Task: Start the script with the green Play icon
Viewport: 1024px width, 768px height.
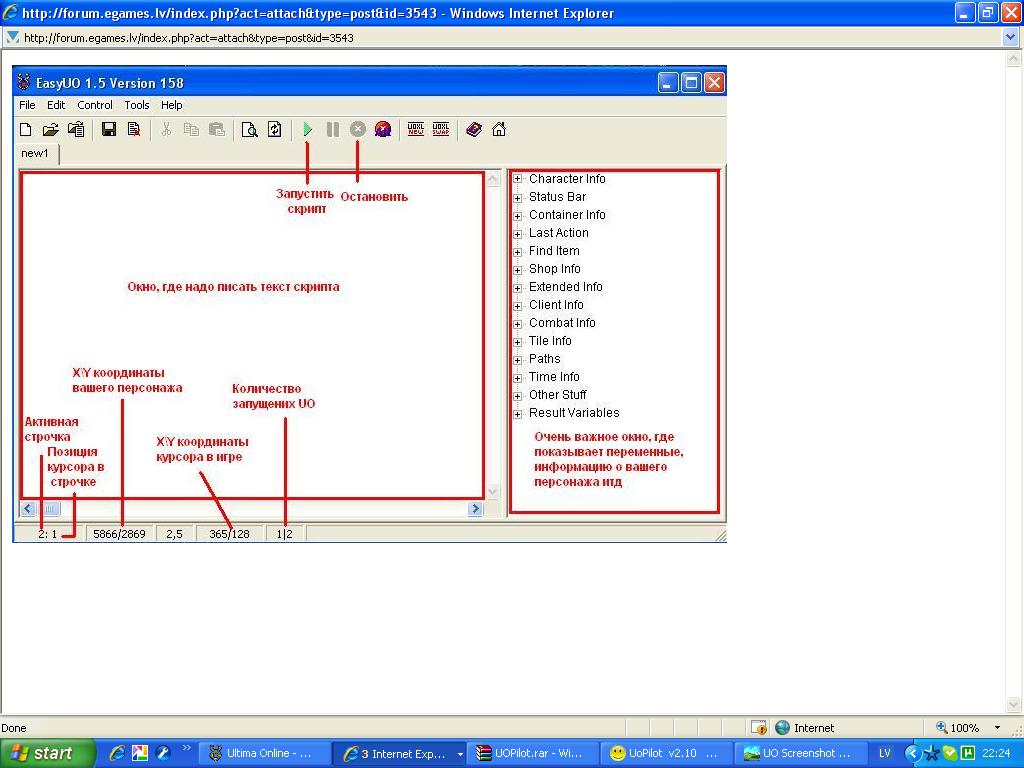Action: 308,129
